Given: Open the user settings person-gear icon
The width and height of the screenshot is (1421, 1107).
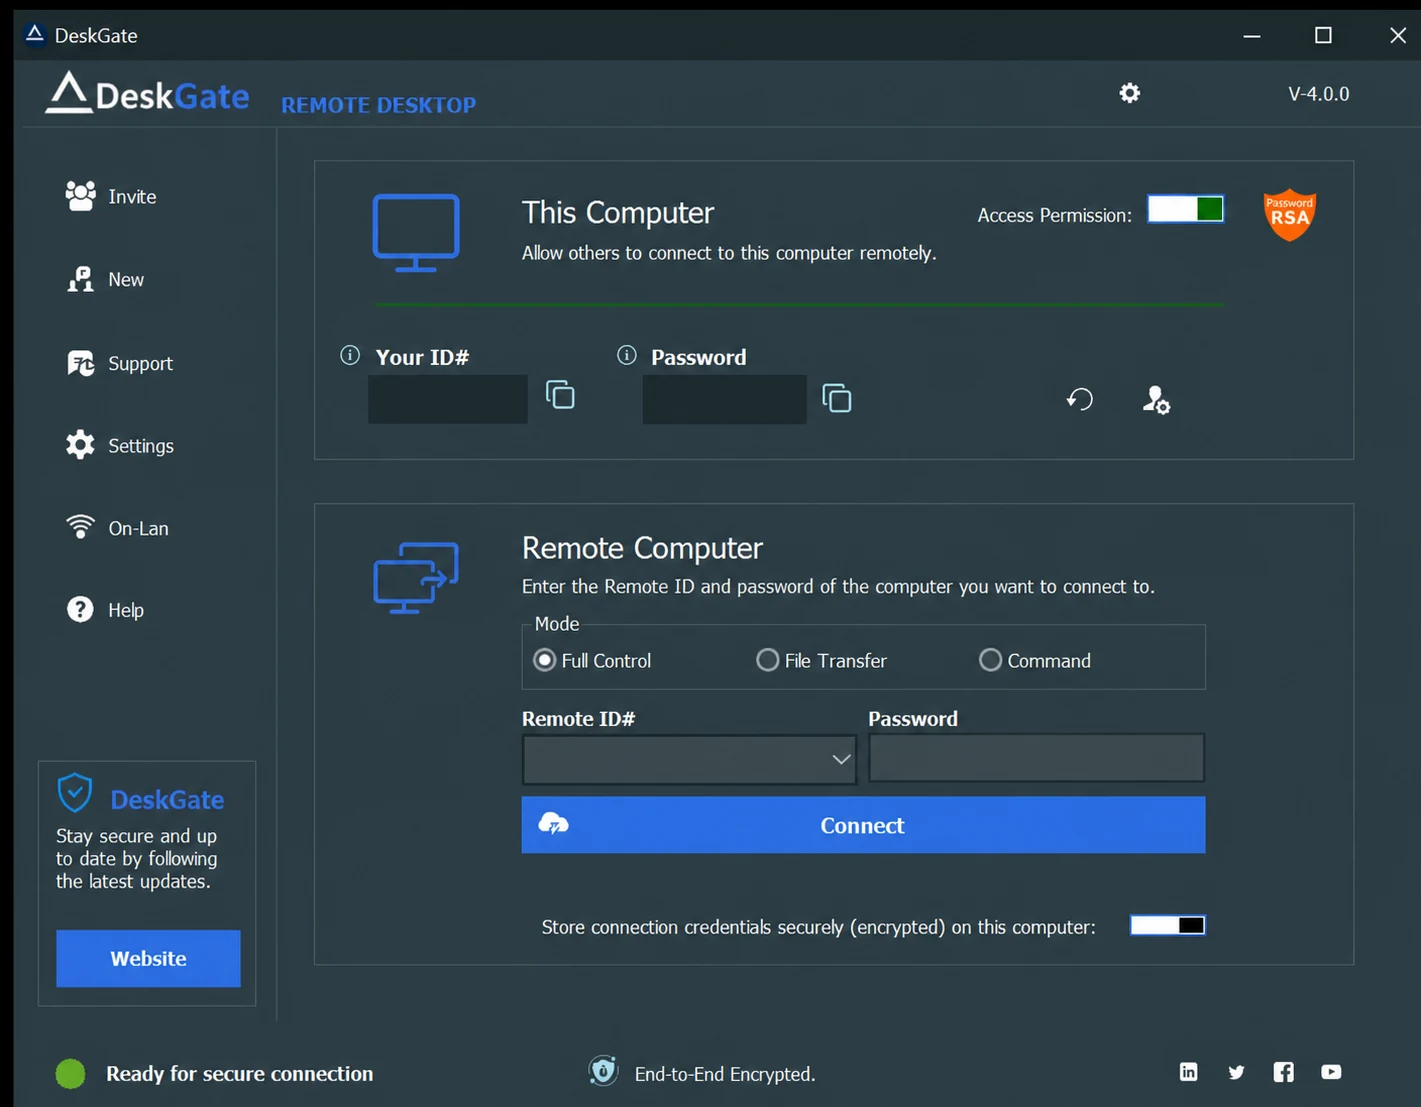Looking at the screenshot, I should pos(1156,400).
